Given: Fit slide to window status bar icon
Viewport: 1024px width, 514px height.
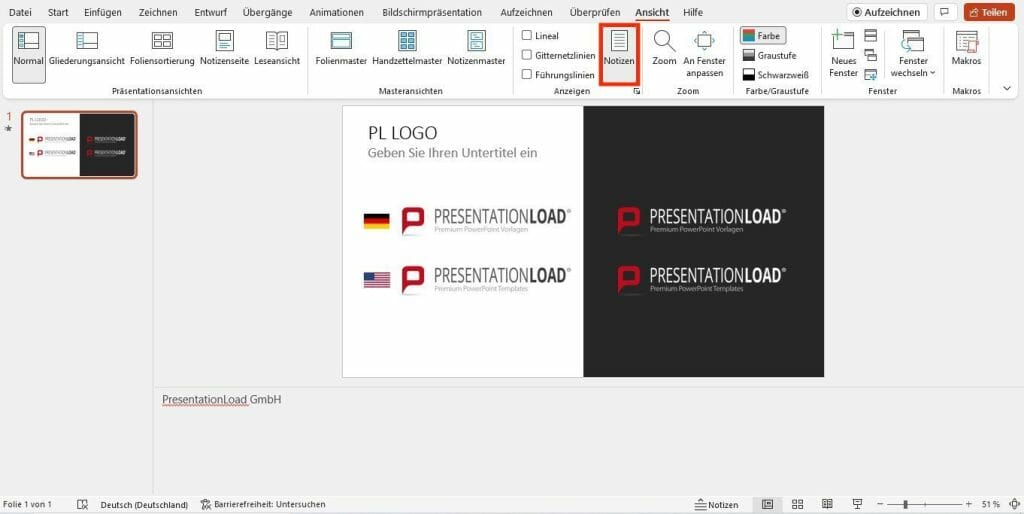Looking at the screenshot, I should pyautogui.click(x=1014, y=504).
